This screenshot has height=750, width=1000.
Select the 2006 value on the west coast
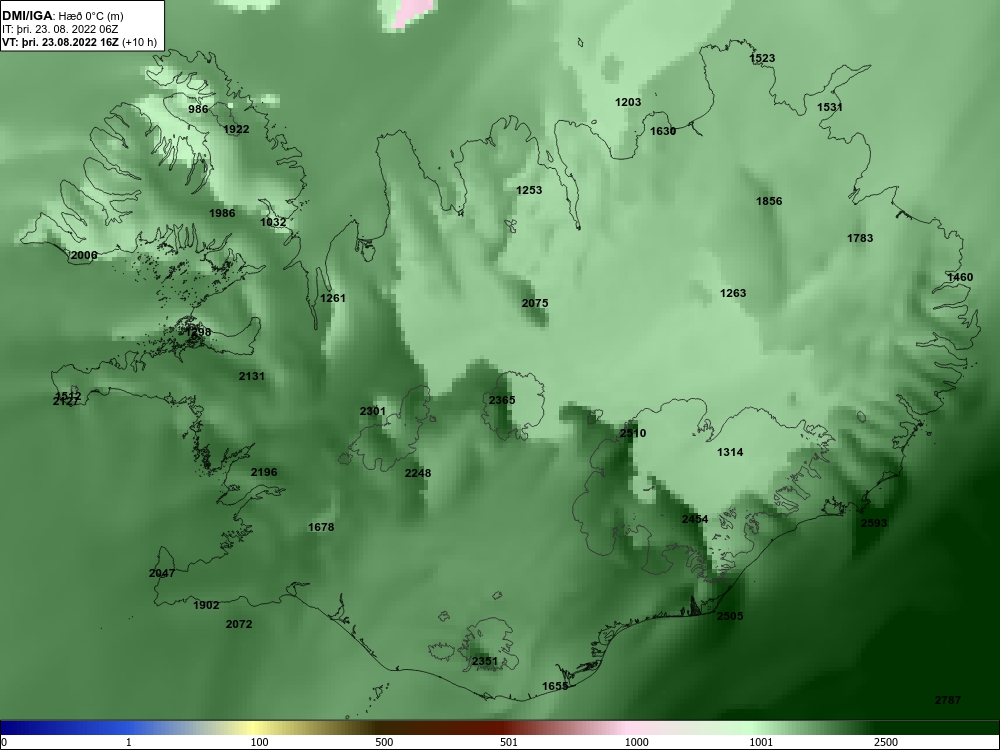point(84,256)
